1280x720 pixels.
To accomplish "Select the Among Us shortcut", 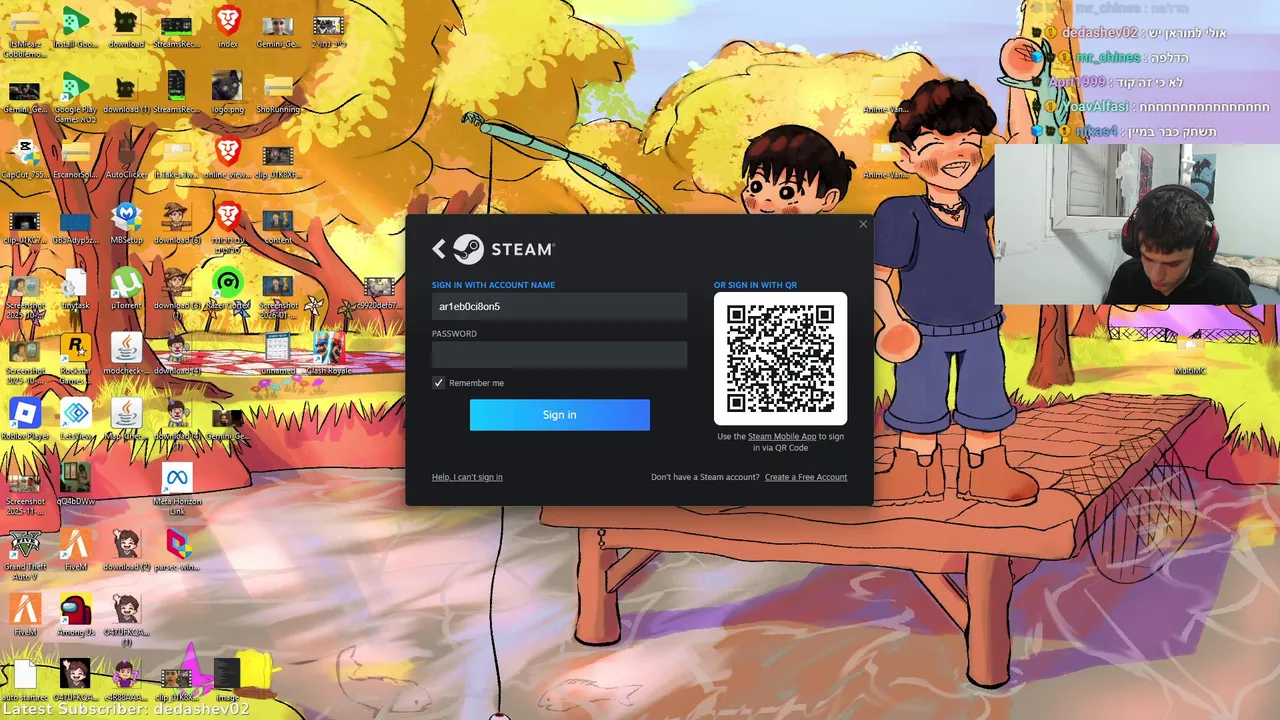I will point(75,614).
